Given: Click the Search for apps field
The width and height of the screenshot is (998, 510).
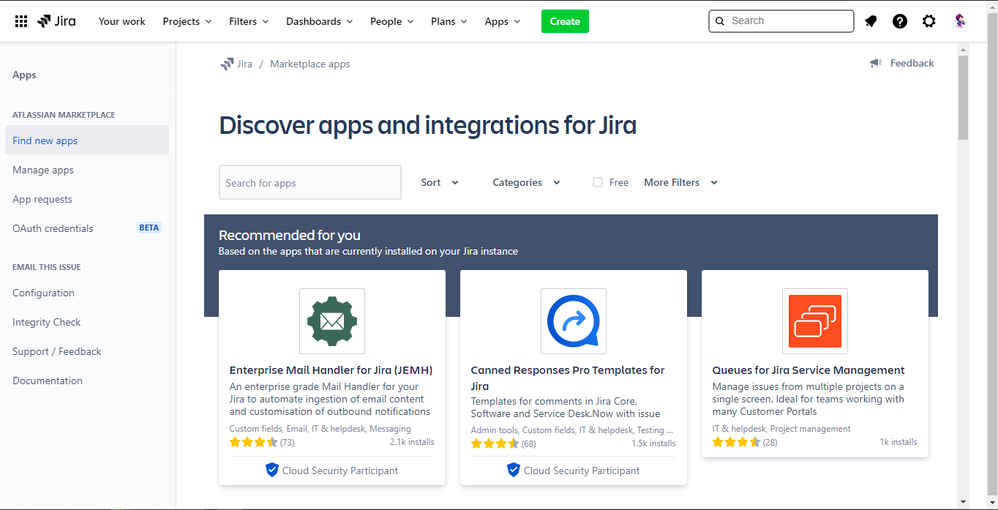Looking at the screenshot, I should (310, 183).
